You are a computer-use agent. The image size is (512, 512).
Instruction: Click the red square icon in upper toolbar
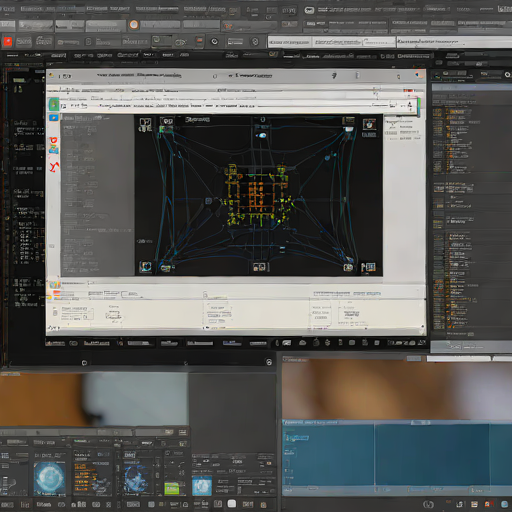(7, 42)
